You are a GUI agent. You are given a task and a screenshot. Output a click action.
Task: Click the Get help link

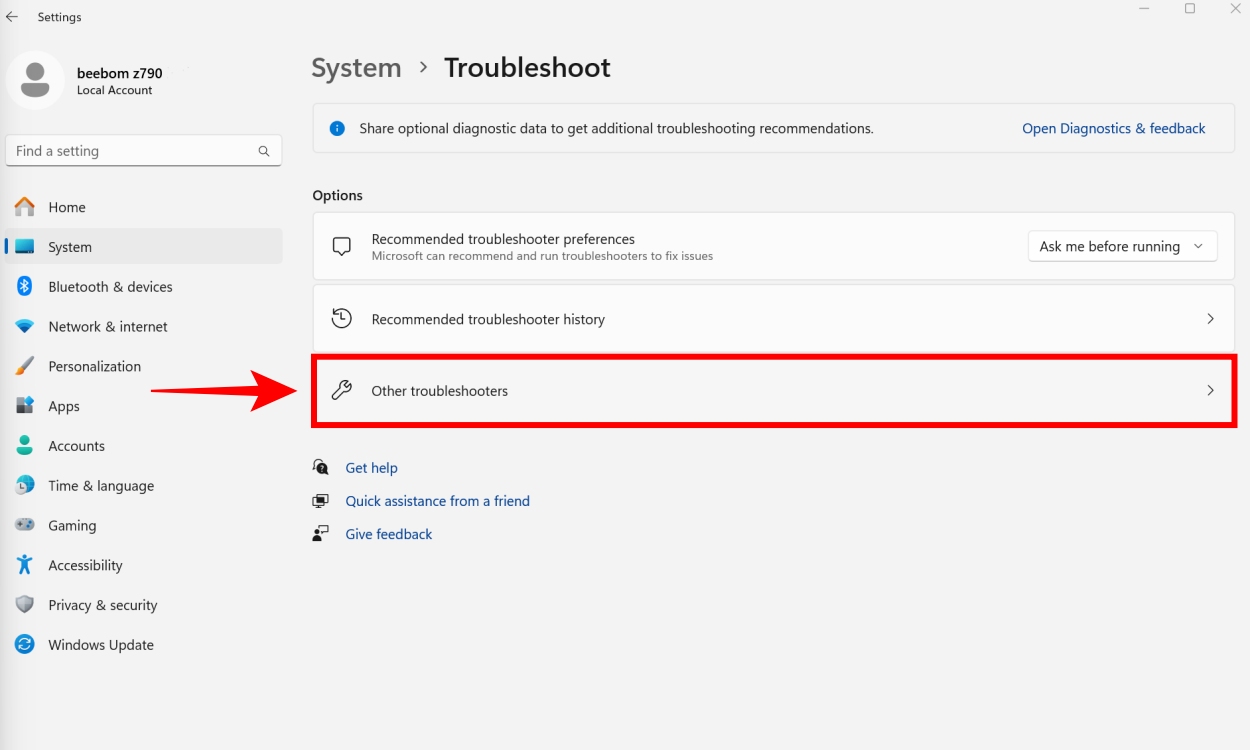[x=371, y=467]
